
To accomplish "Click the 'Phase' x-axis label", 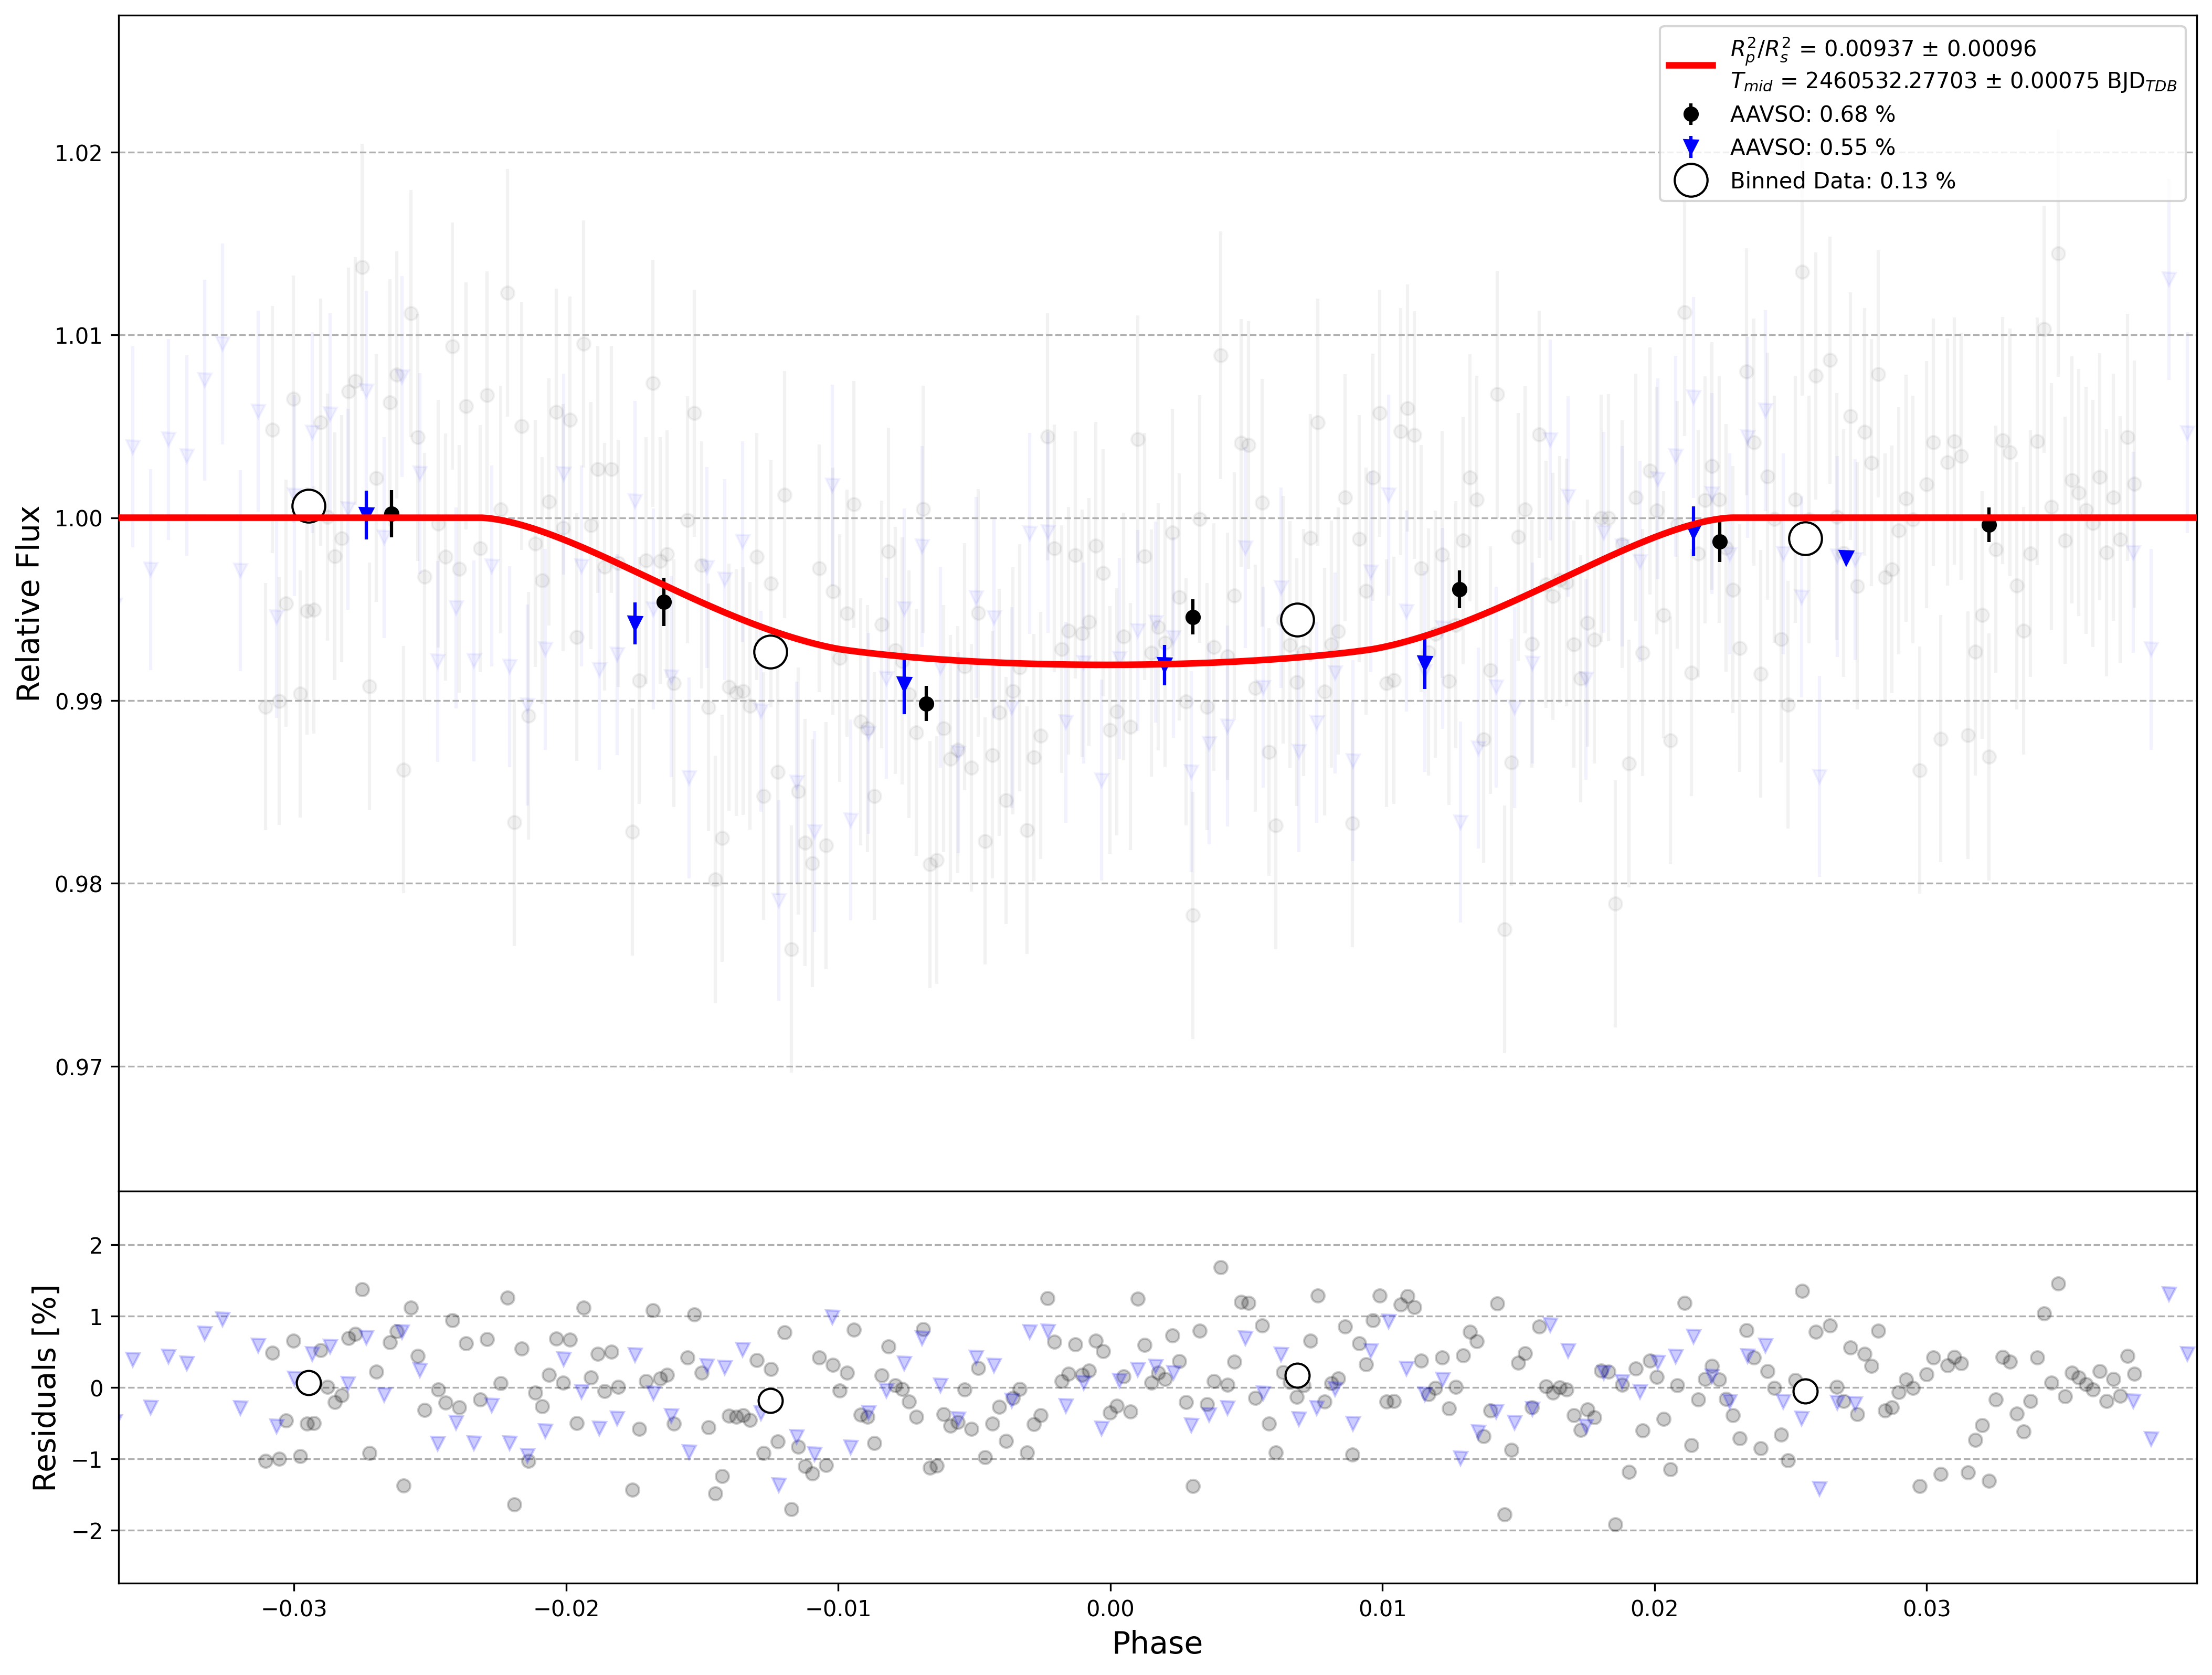I will coord(1157,1643).
